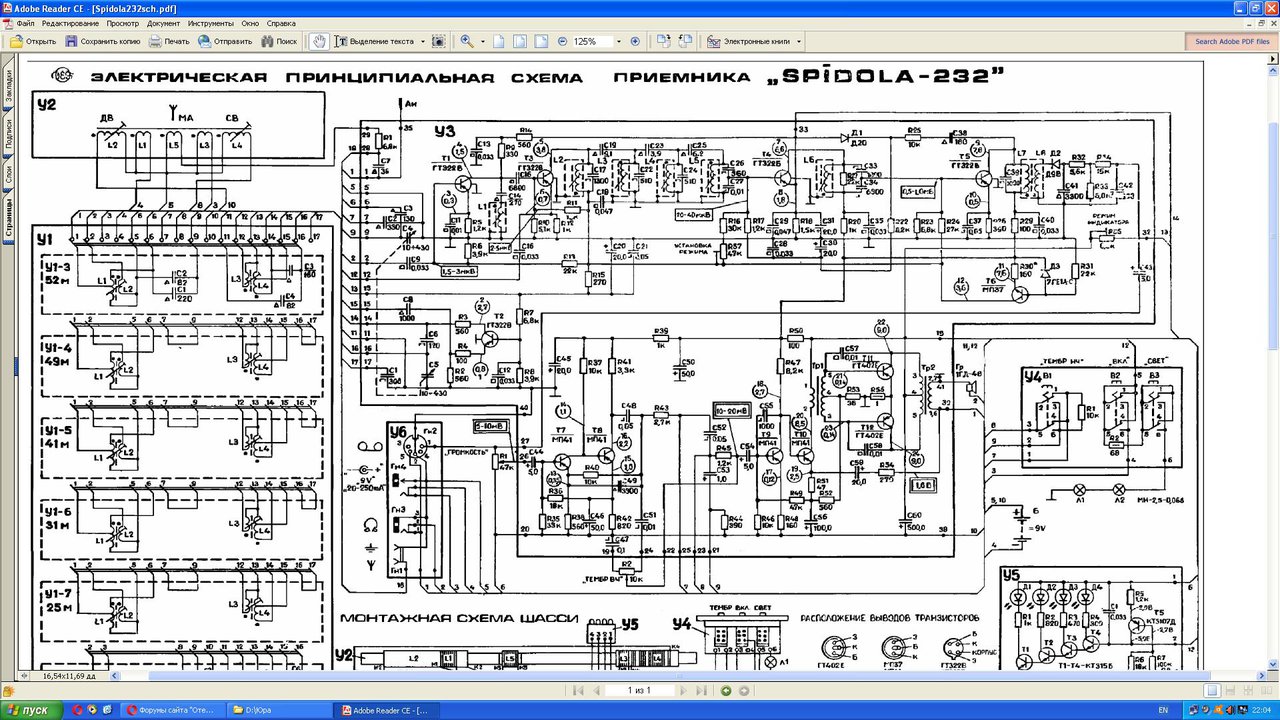
Task: Go to previous view green arrow
Action: pyautogui.click(x=726, y=690)
